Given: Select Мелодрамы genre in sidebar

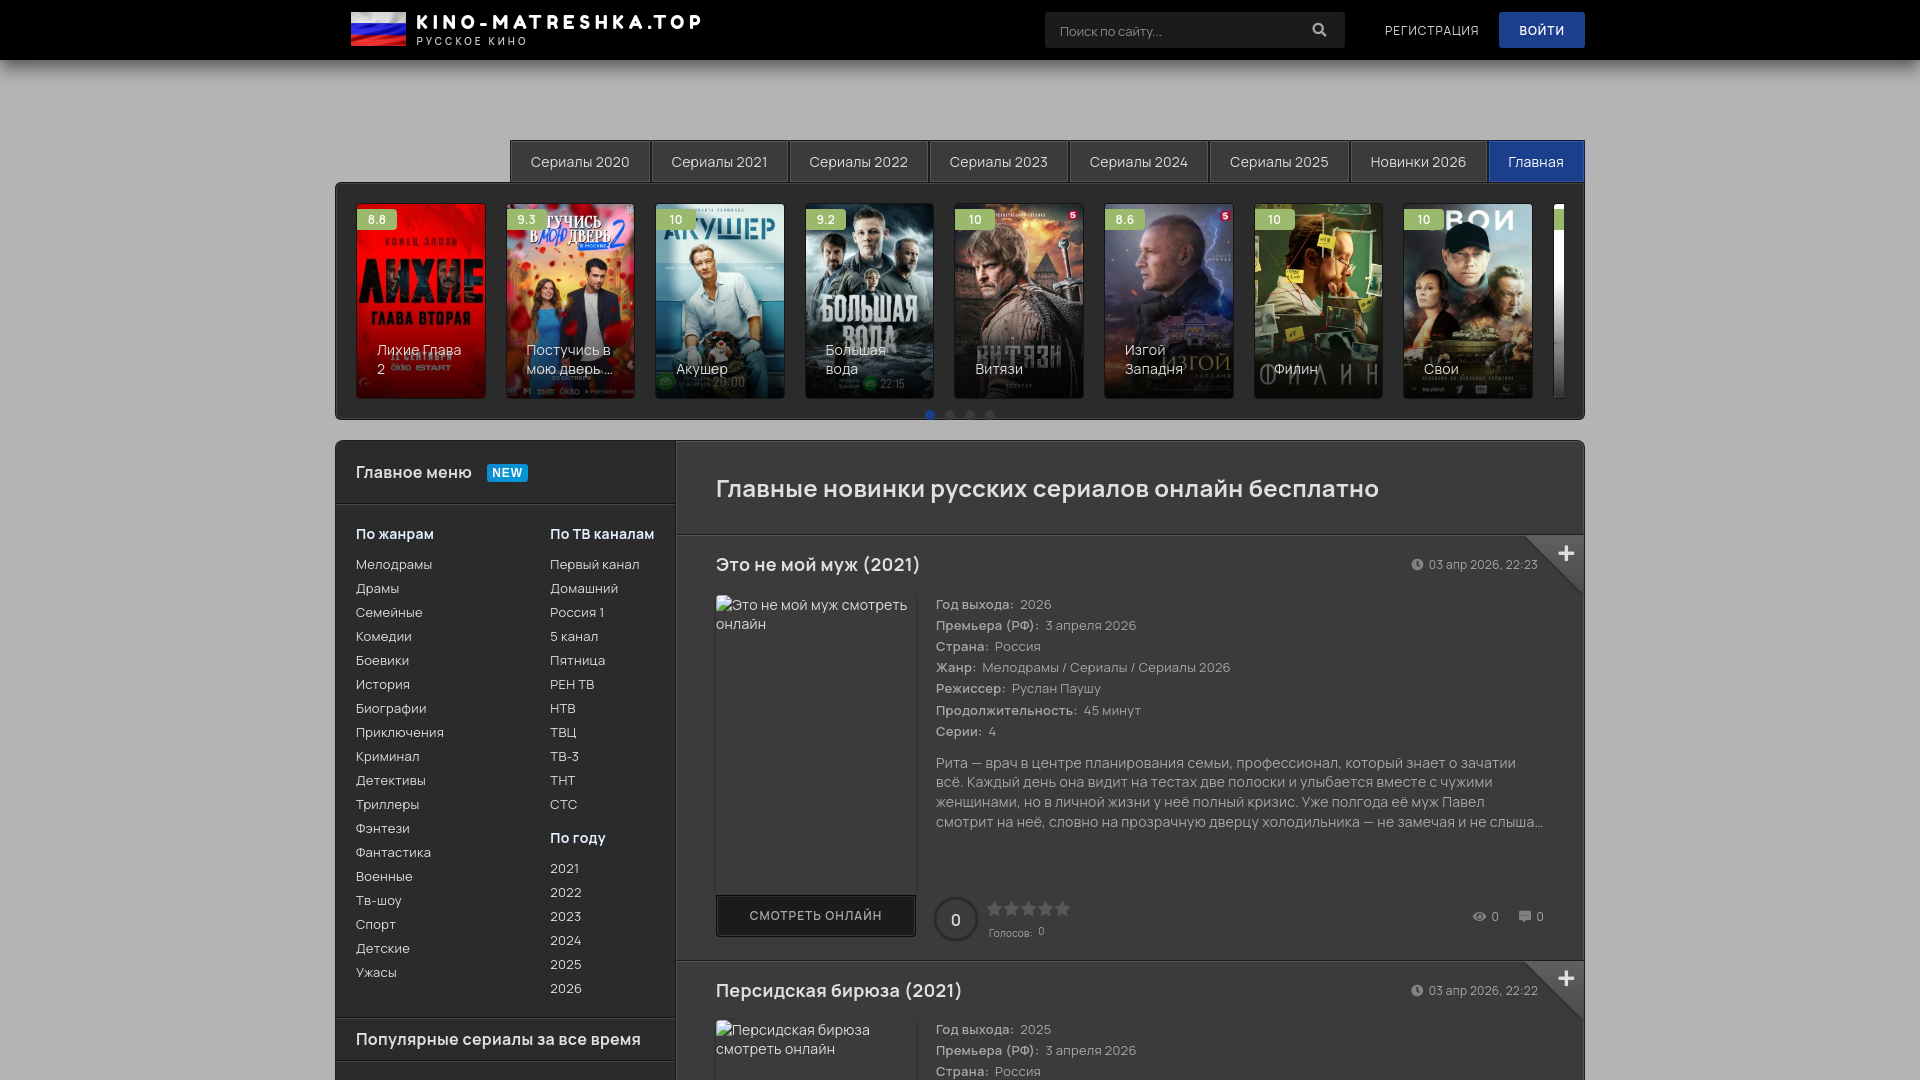Looking at the screenshot, I should [x=394, y=564].
